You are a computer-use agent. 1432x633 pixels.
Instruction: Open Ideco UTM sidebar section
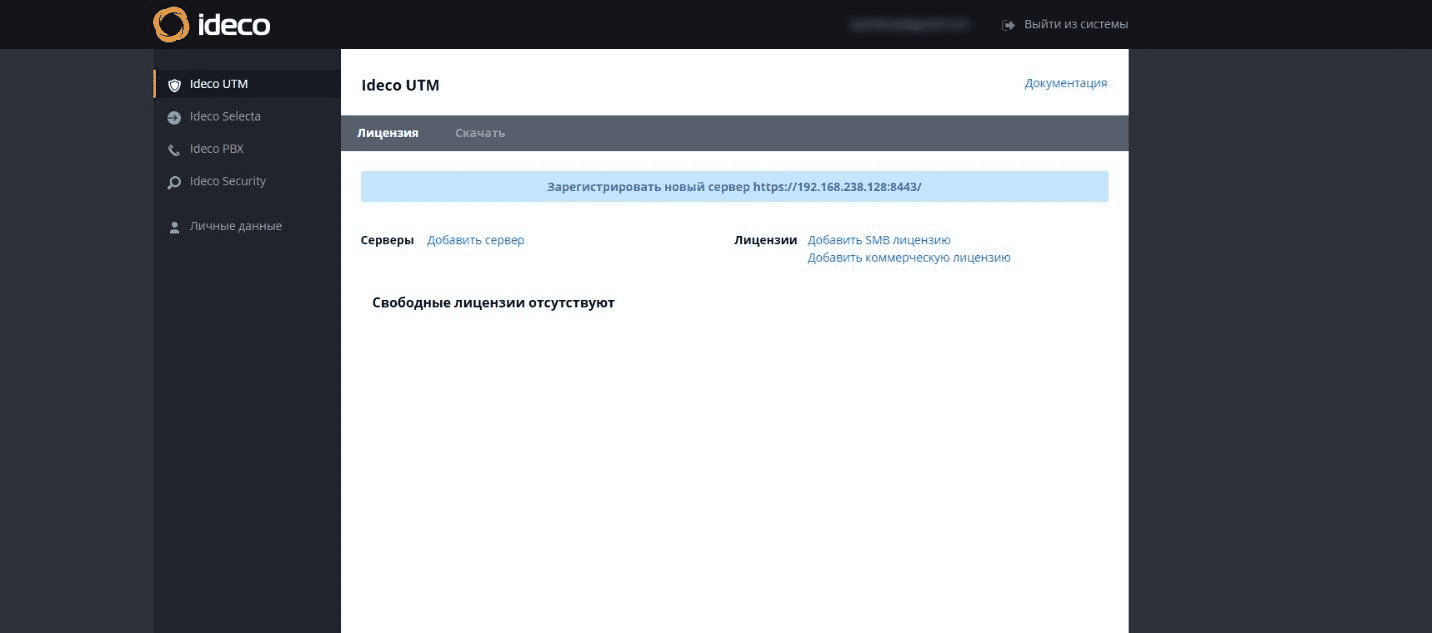point(247,84)
